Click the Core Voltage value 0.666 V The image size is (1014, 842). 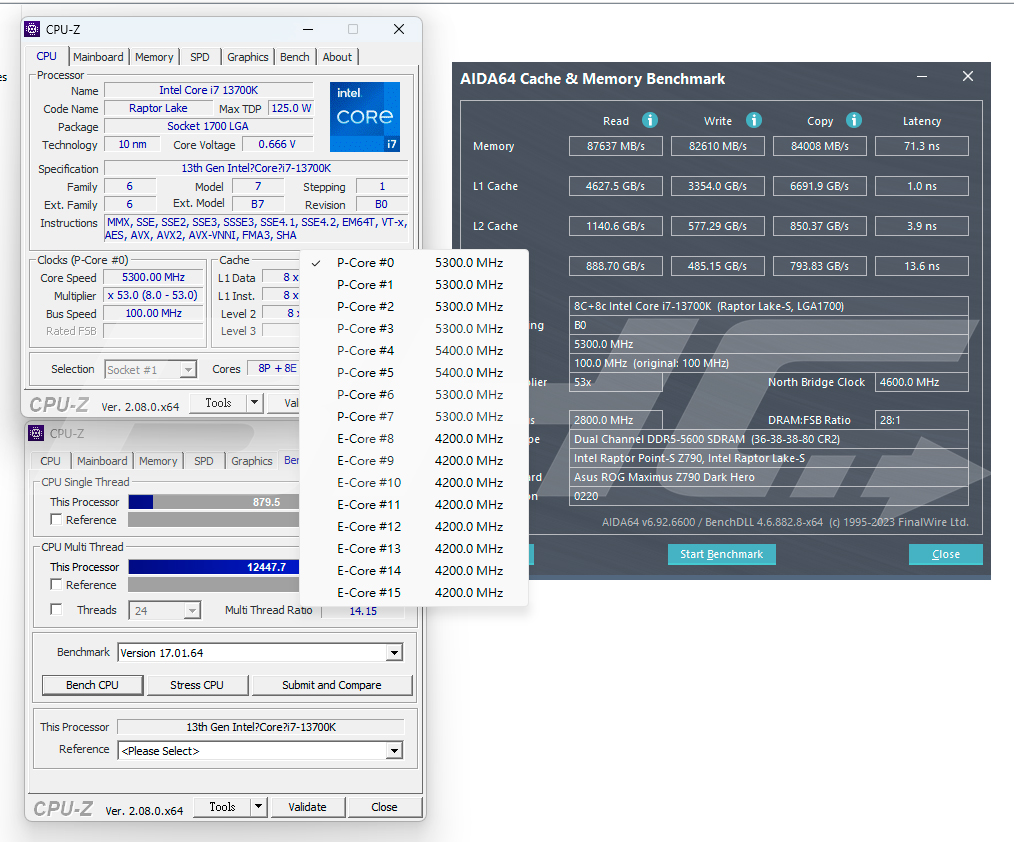(277, 144)
